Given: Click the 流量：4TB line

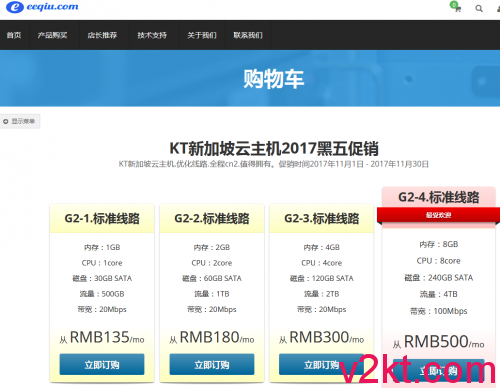Looking at the screenshot, I should click(439, 294).
